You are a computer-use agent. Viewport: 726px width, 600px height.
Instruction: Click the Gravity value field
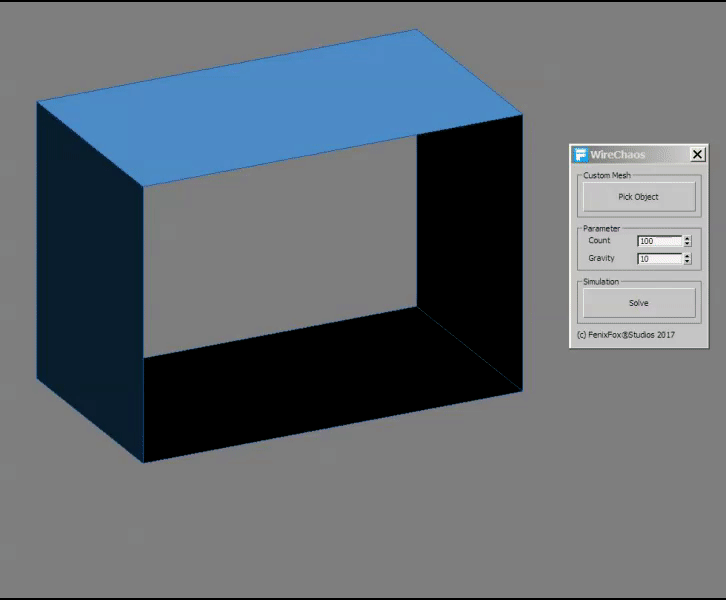[x=660, y=259]
